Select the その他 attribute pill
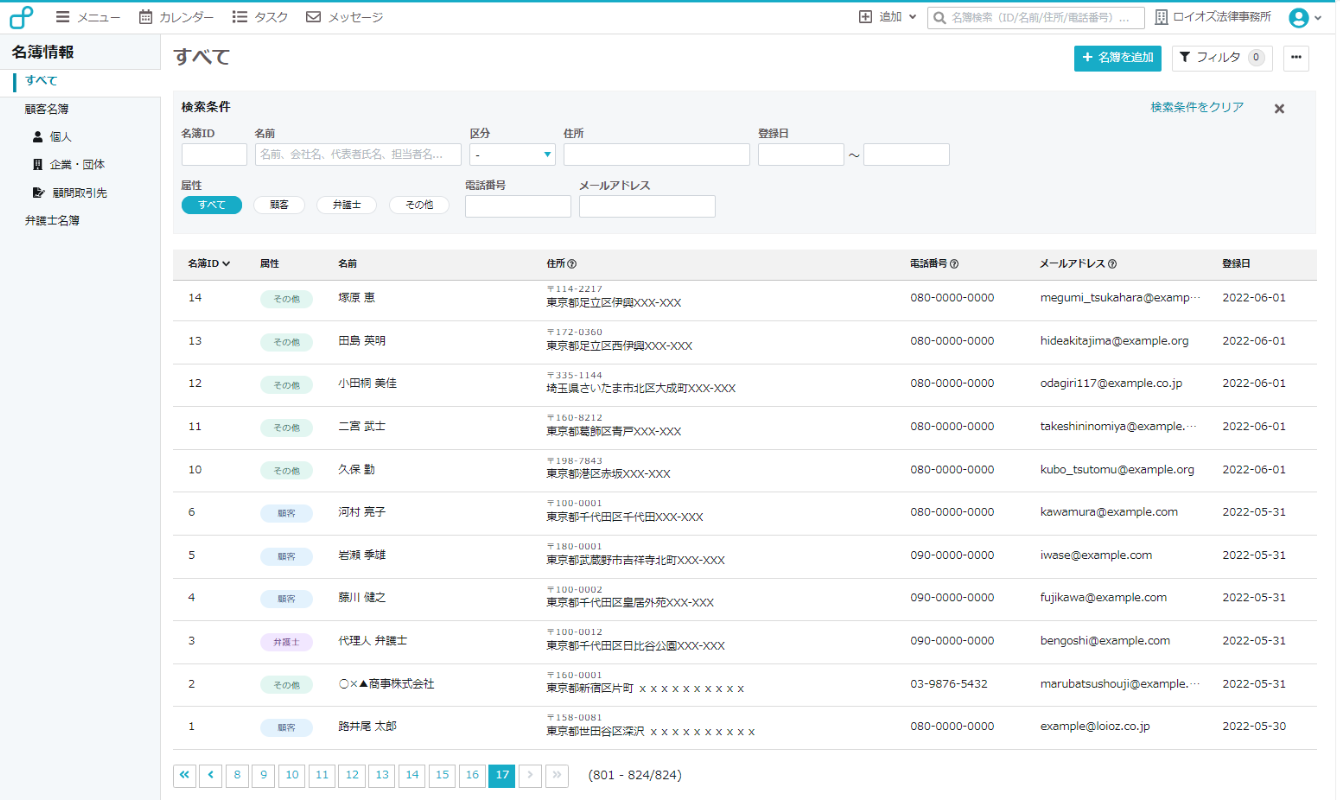 pyautogui.click(x=419, y=205)
